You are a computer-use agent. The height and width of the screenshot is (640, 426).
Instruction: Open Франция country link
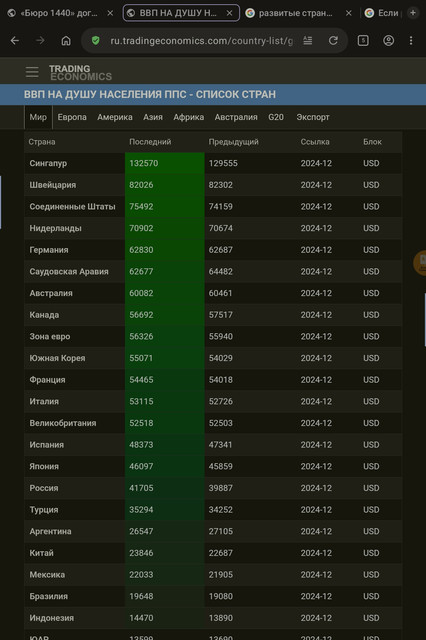tap(47, 380)
